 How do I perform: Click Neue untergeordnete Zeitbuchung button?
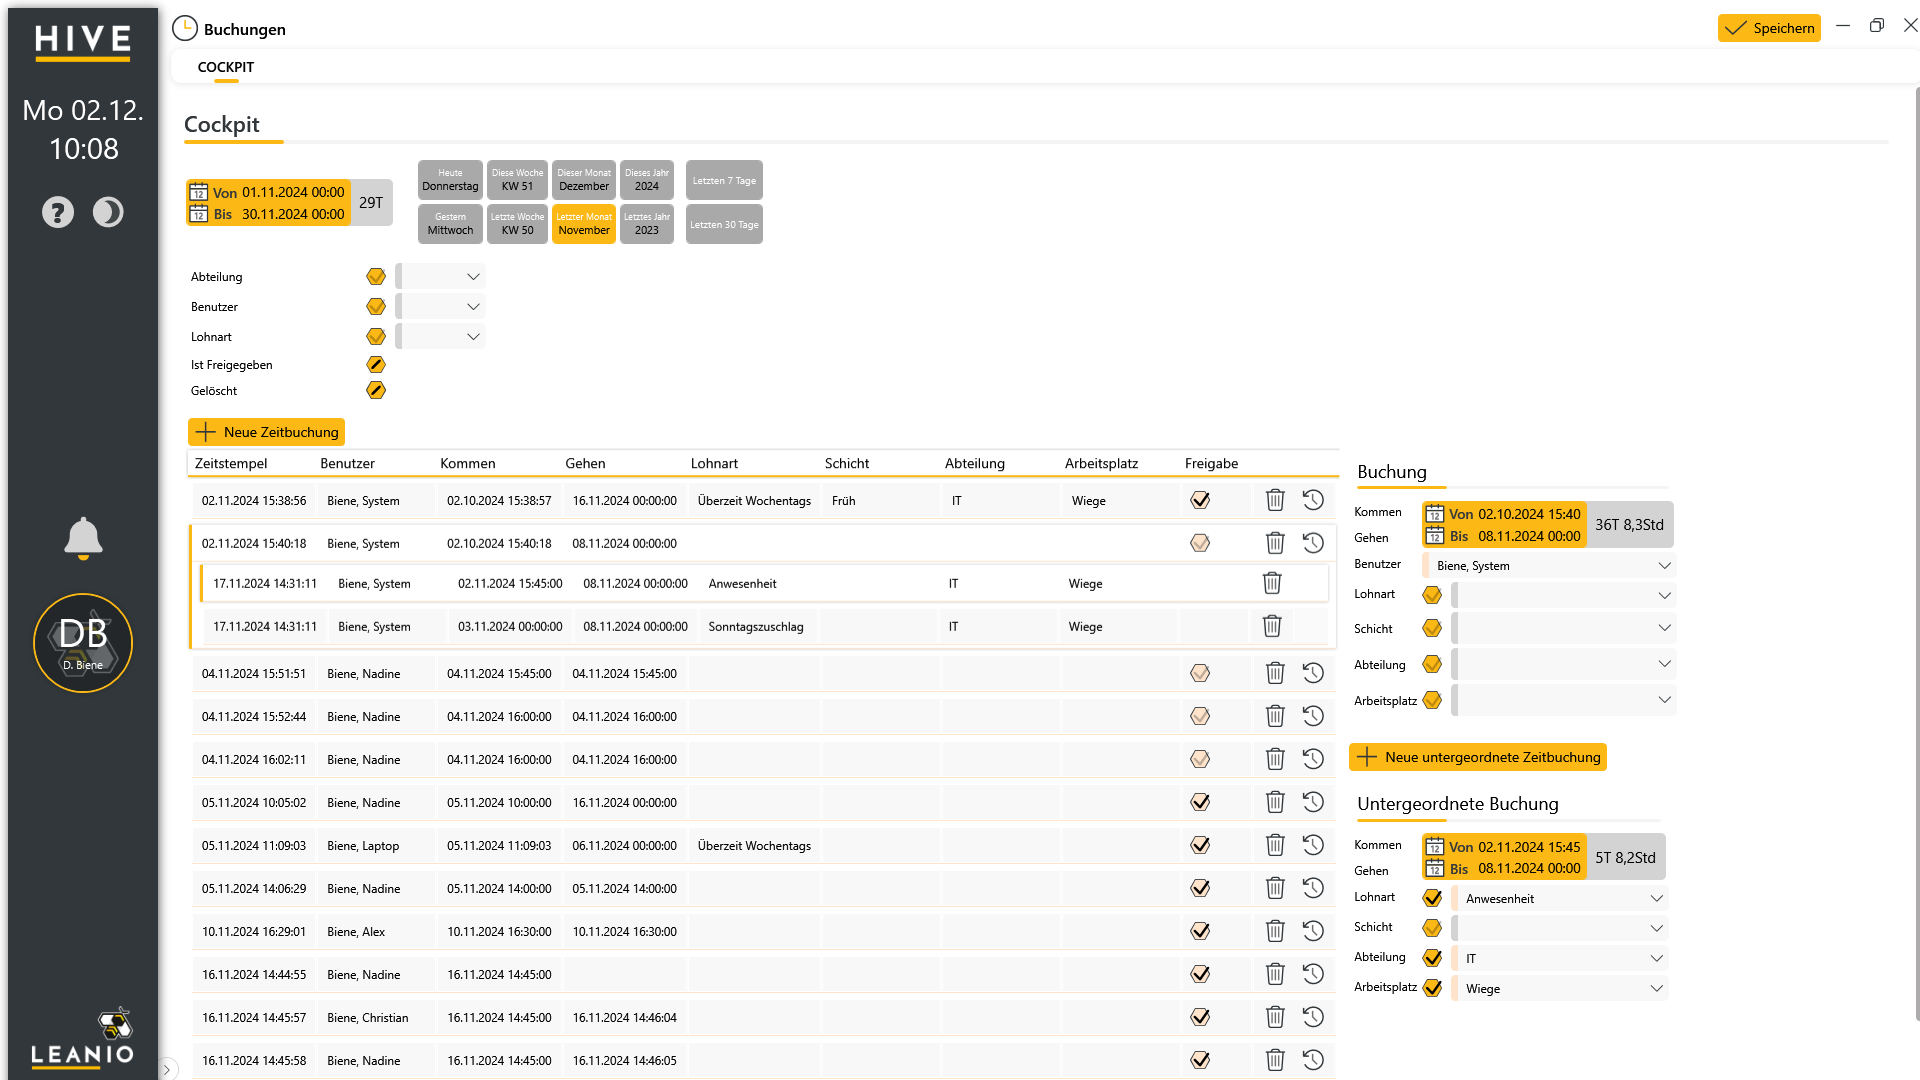point(1478,757)
